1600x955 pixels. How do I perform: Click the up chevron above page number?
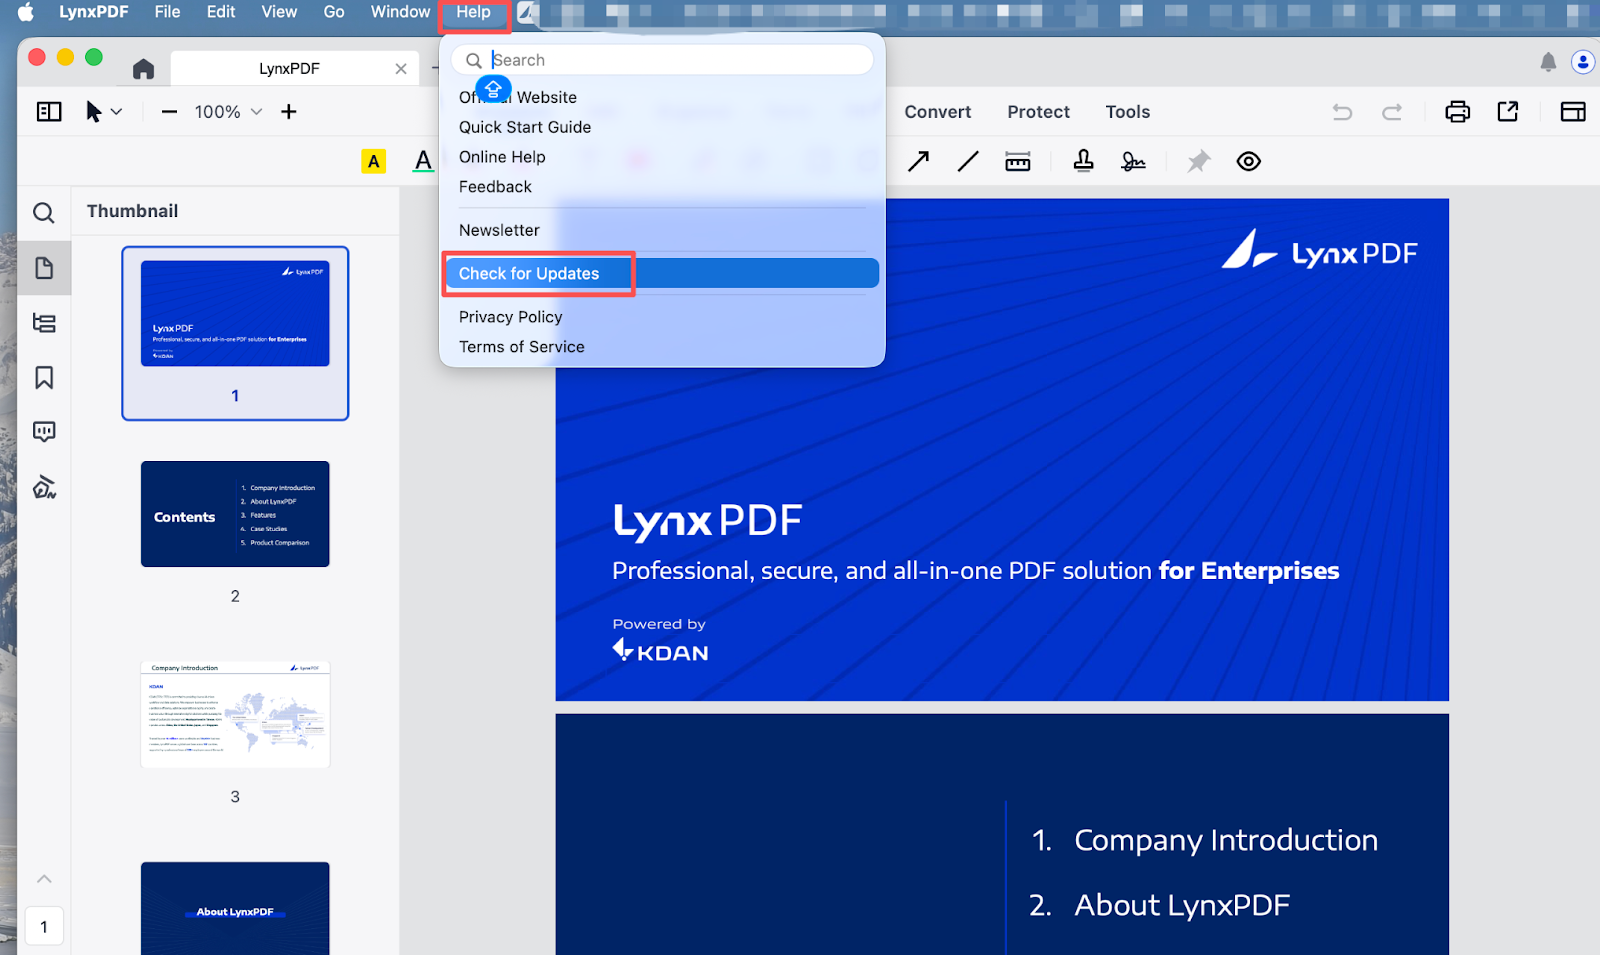pos(44,879)
